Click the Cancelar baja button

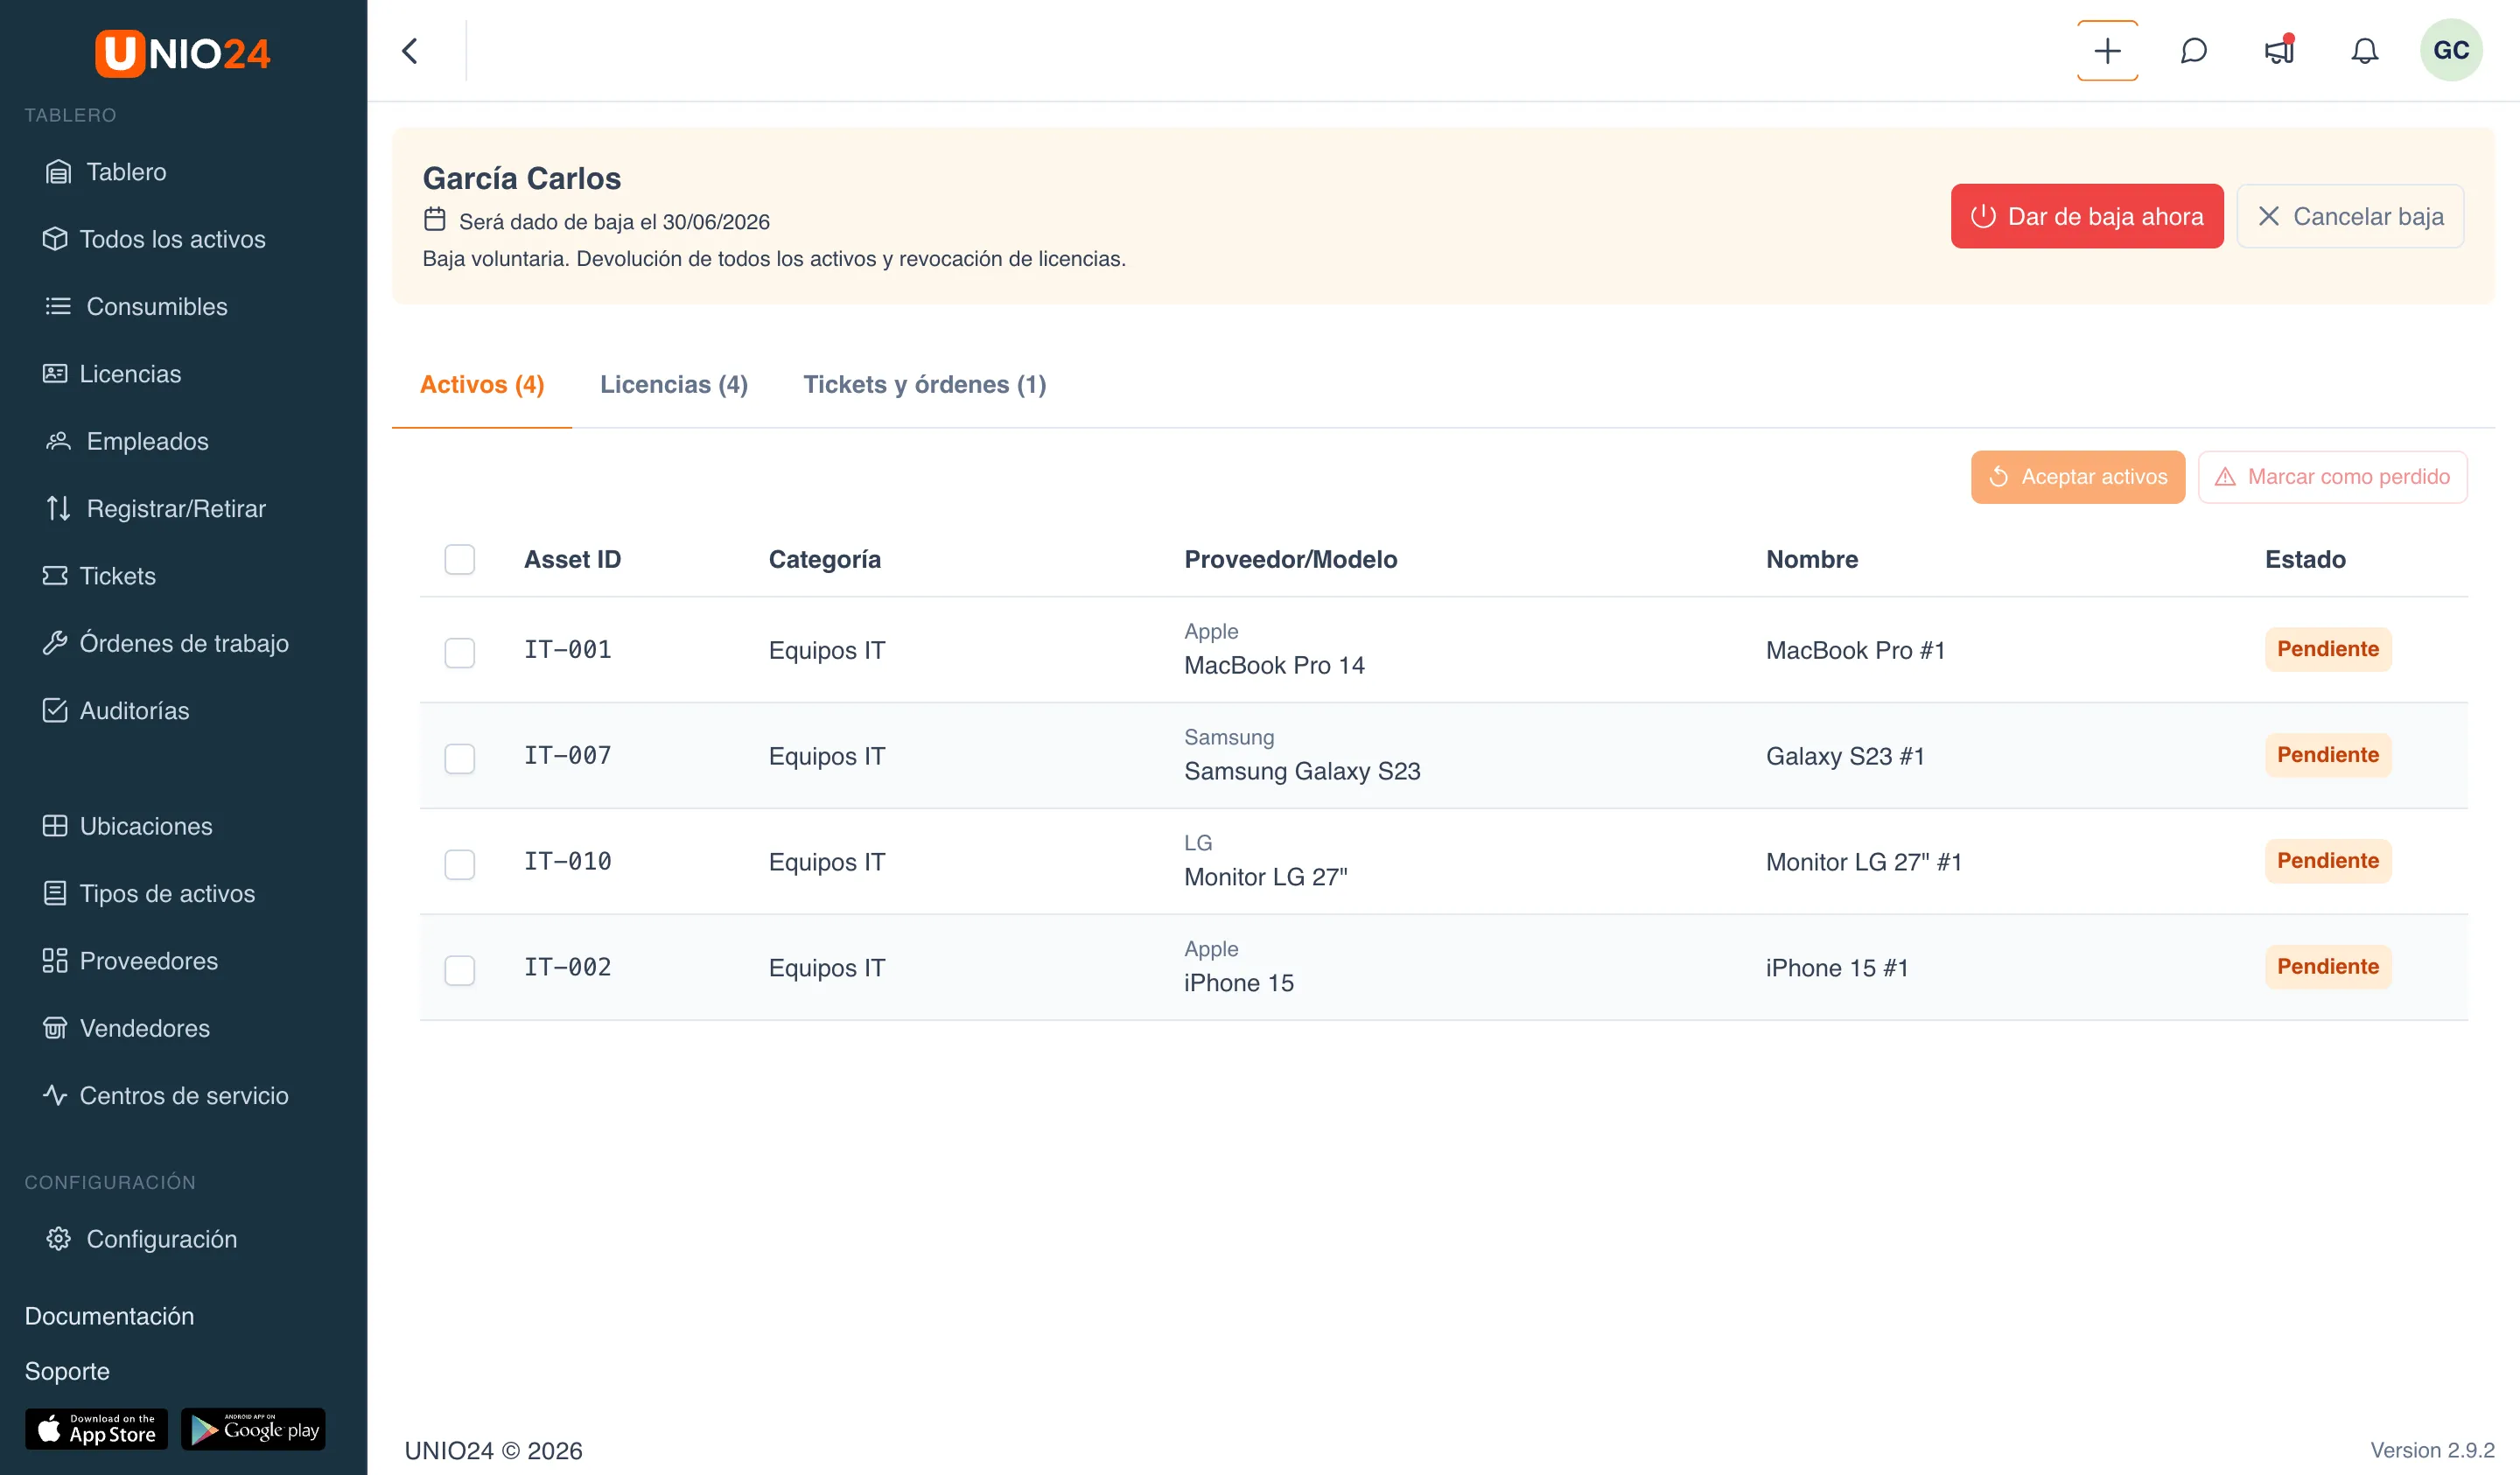coord(2350,216)
